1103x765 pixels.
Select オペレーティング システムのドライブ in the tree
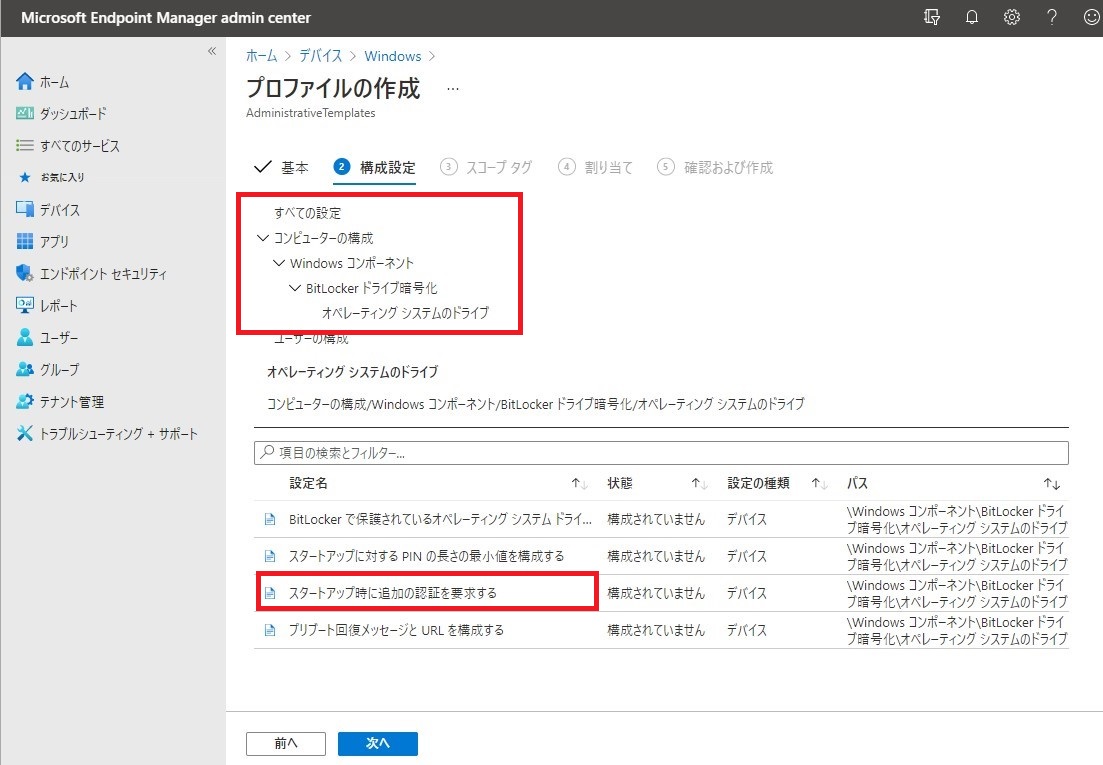point(405,313)
